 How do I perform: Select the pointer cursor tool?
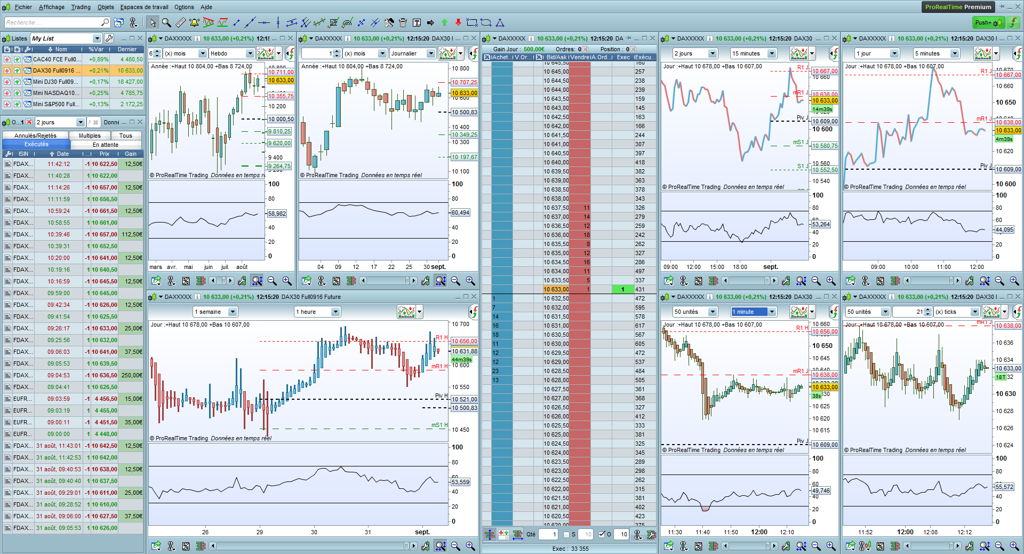point(152,22)
